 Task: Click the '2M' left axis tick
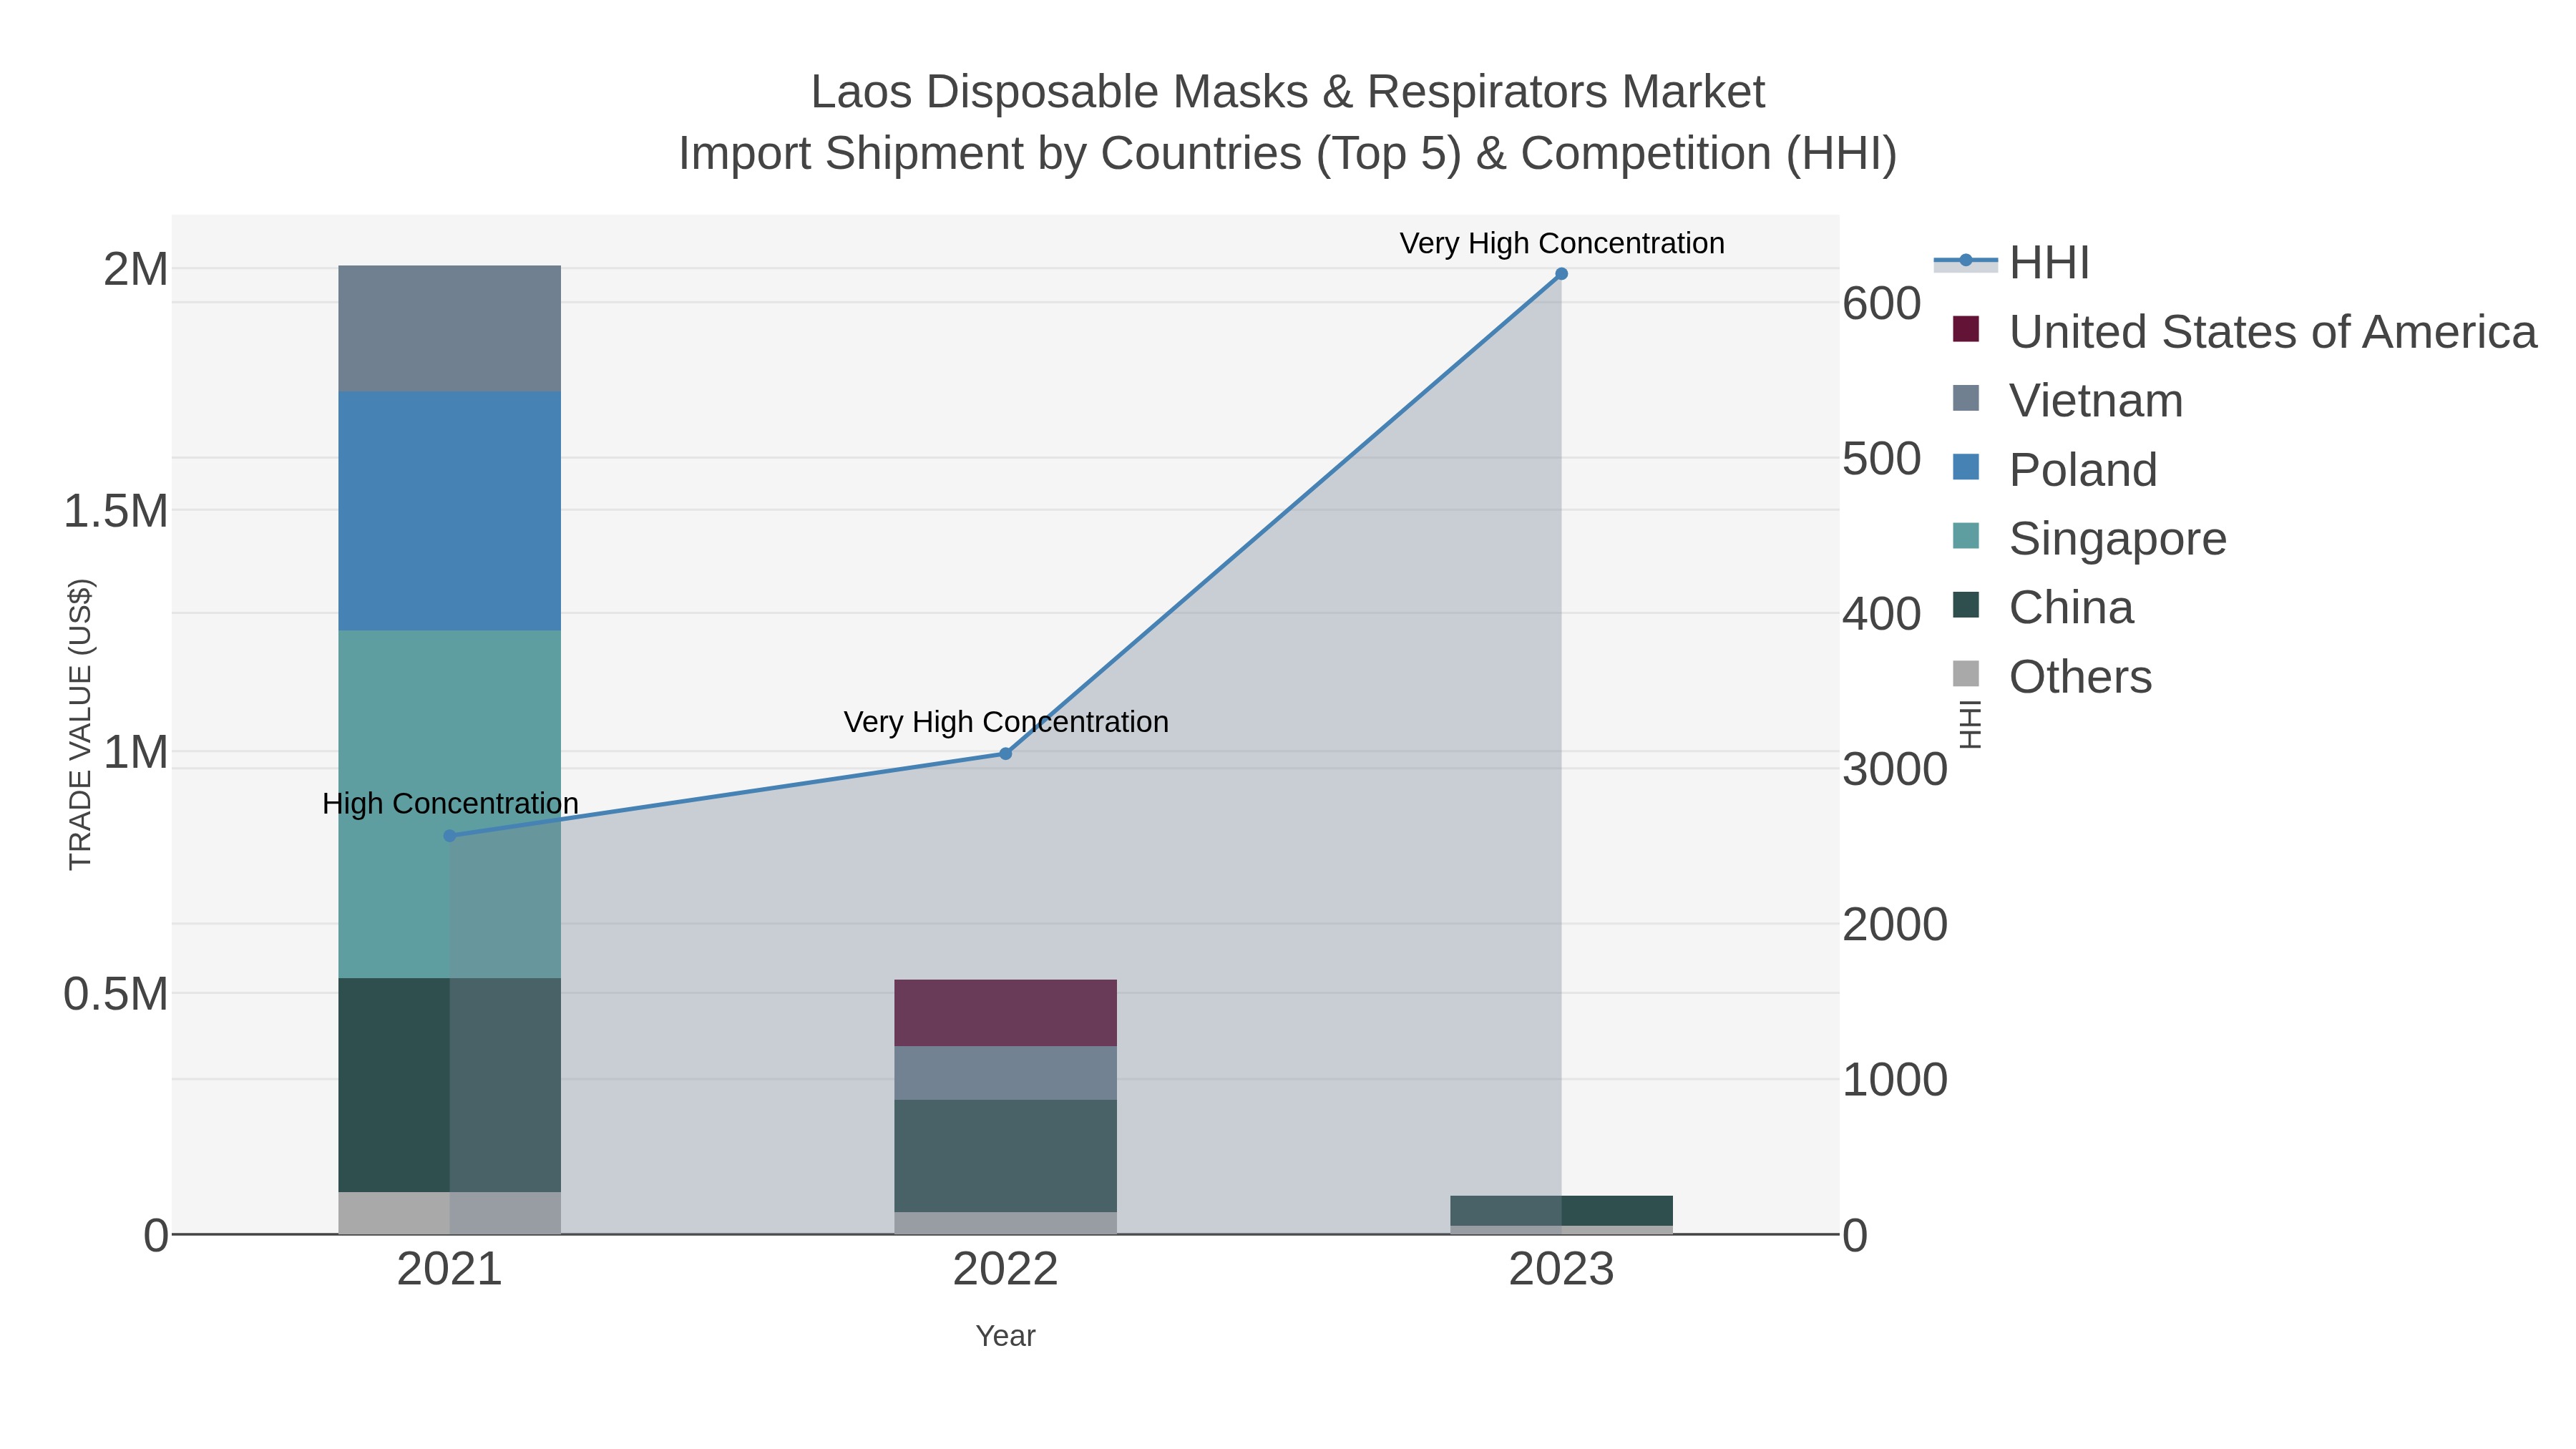click(x=136, y=270)
